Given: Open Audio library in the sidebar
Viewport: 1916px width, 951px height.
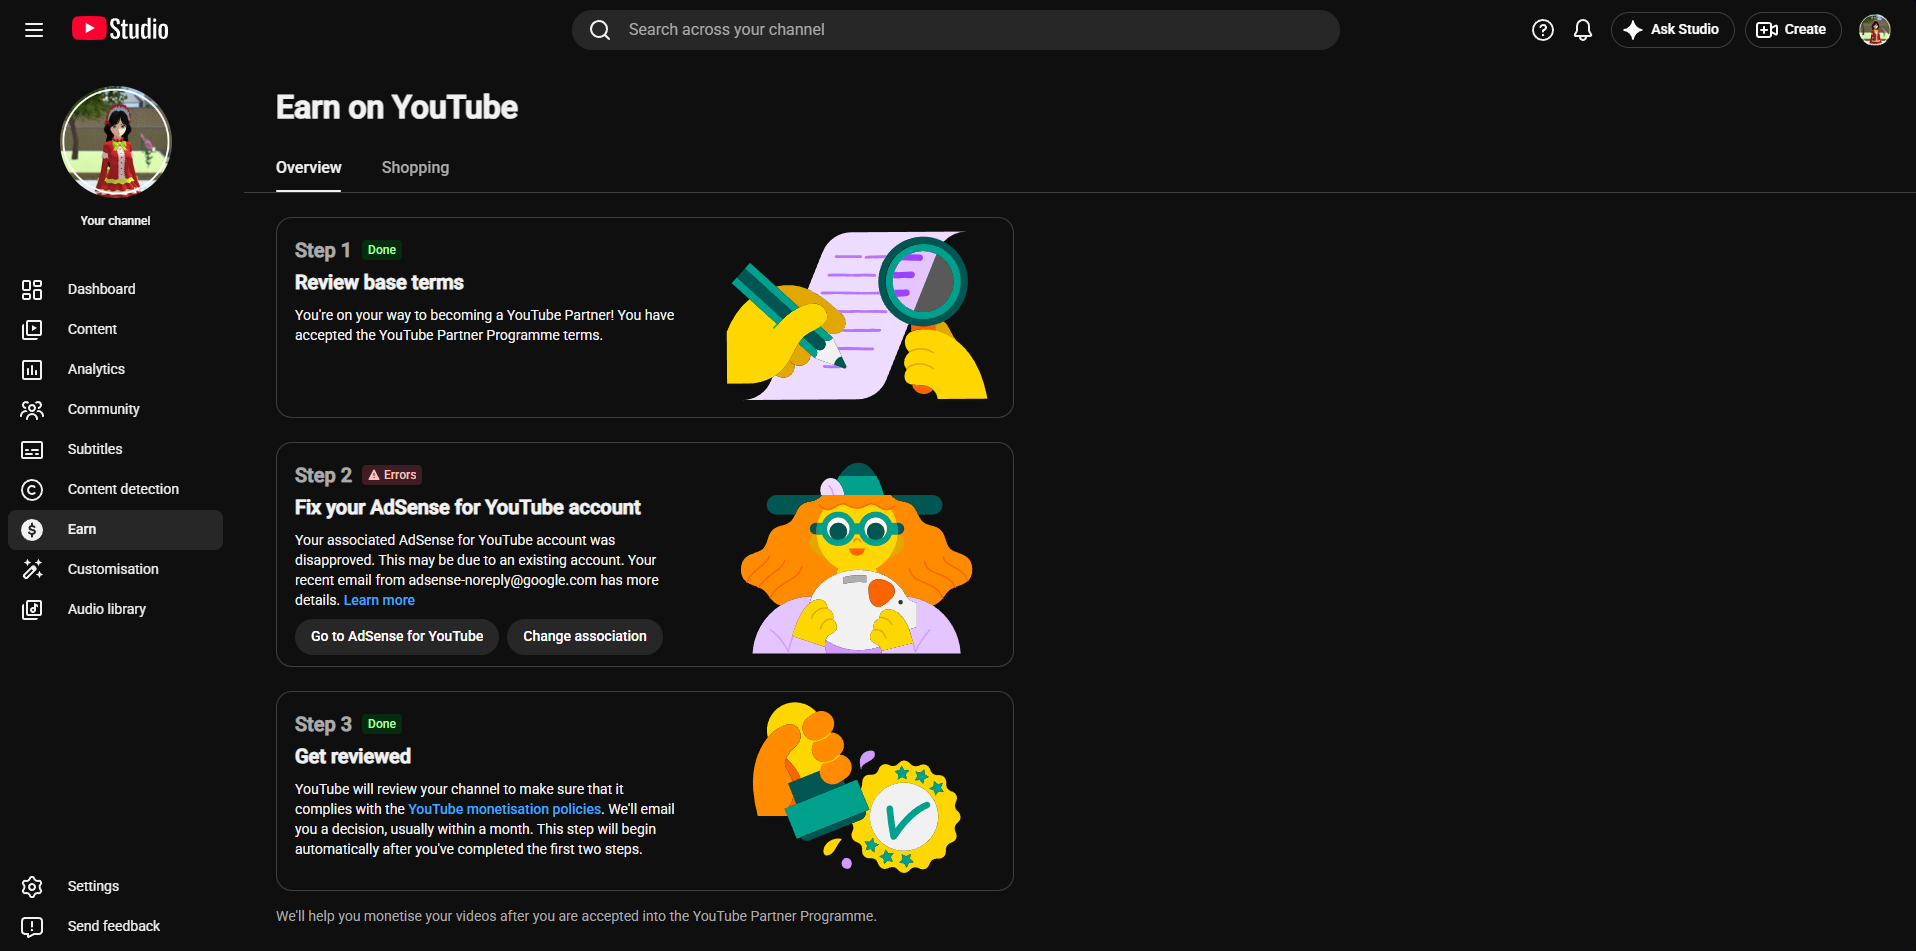Looking at the screenshot, I should 115,610.
